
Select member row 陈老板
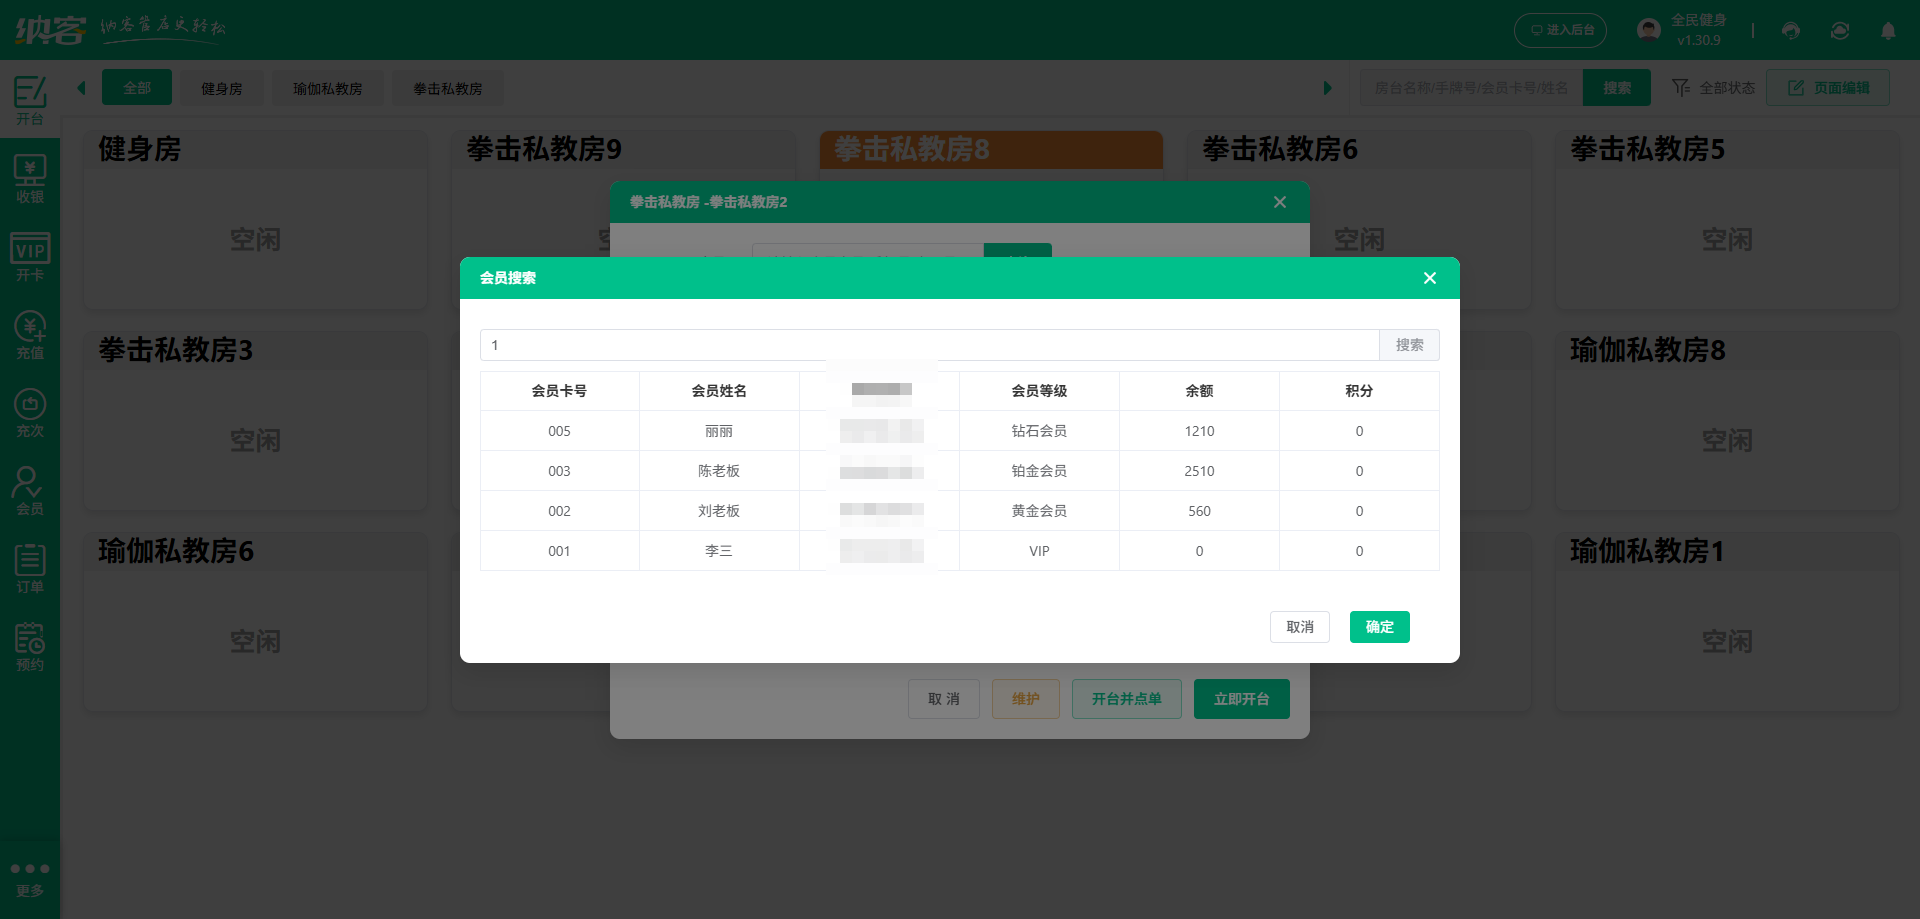[719, 471]
